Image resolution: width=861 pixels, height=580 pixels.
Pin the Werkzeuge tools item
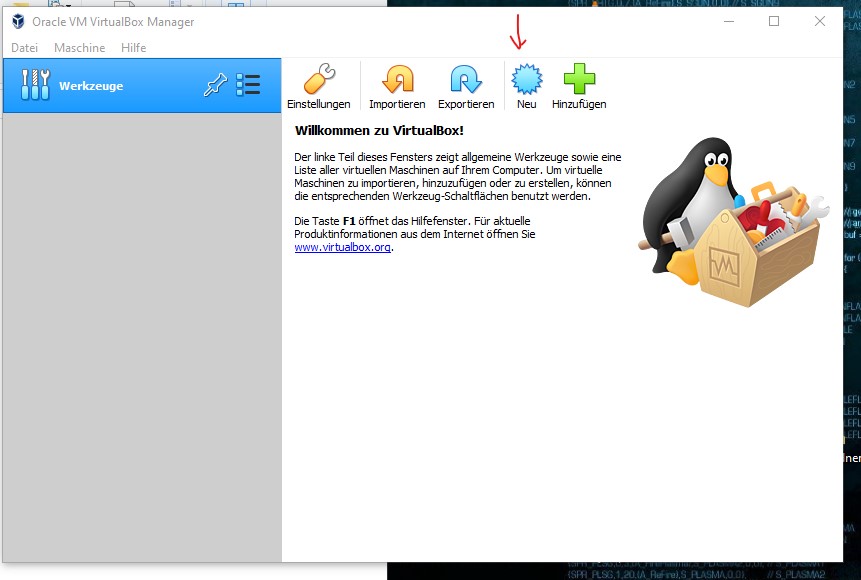[215, 85]
